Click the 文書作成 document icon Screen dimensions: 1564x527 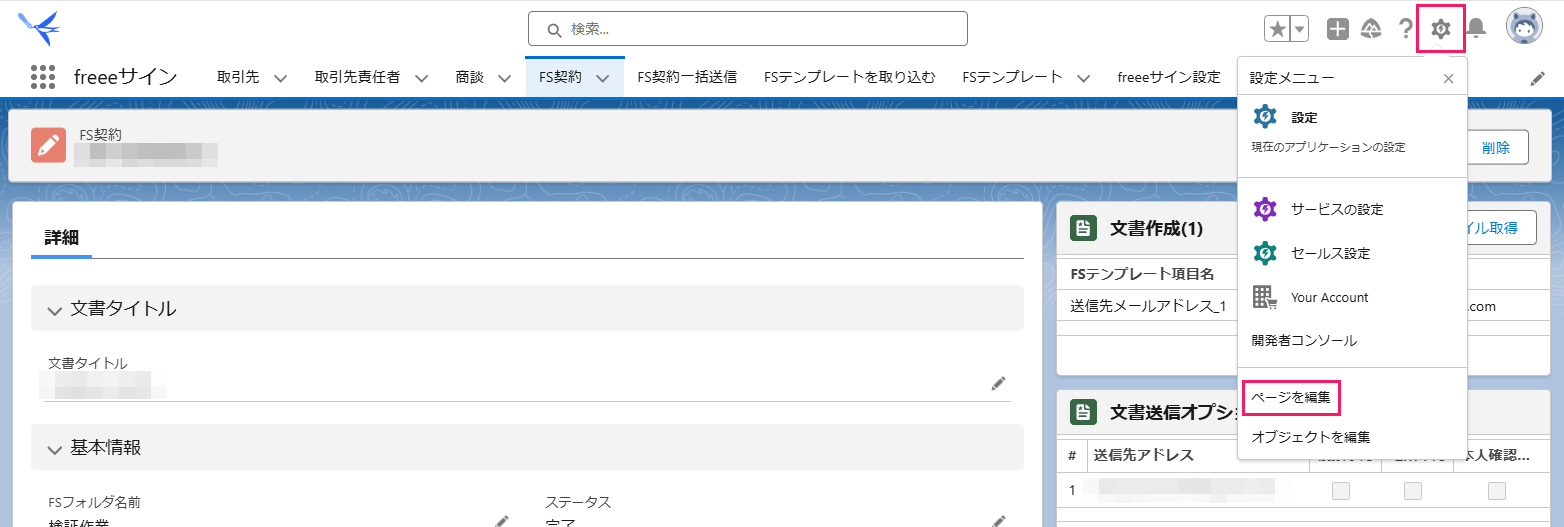[1082, 228]
